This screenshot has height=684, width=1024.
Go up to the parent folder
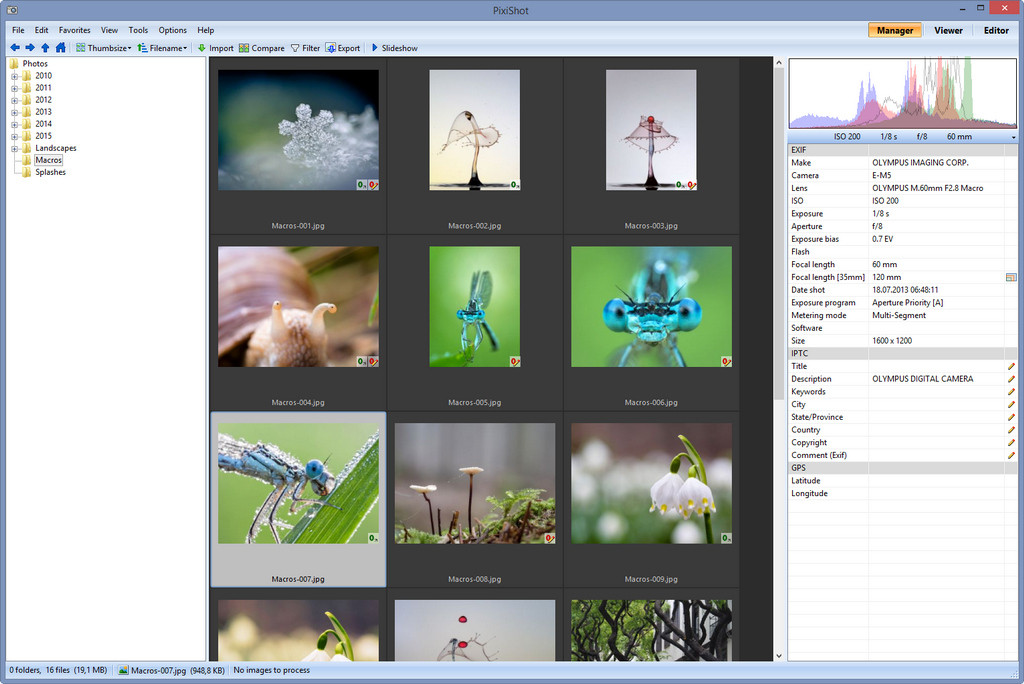click(45, 48)
